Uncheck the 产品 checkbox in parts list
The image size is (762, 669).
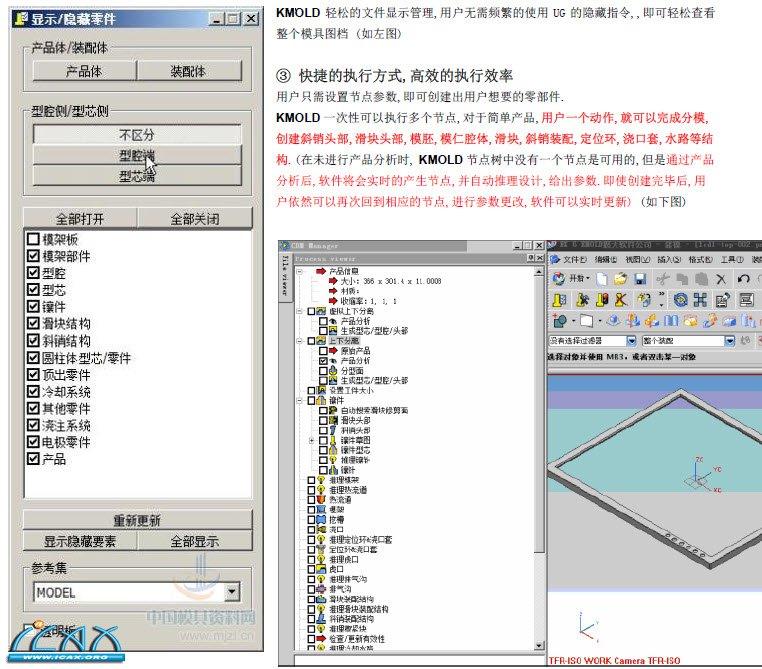(x=33, y=459)
